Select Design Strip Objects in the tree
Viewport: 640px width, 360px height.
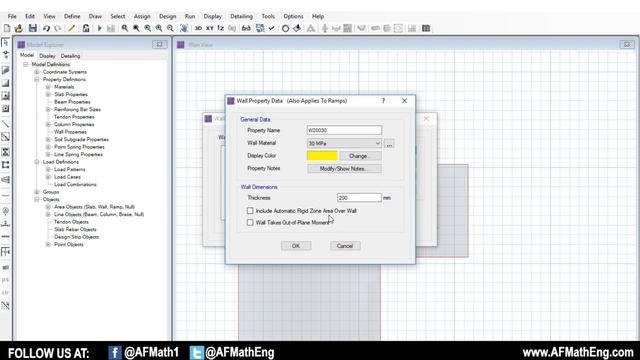pos(76,237)
